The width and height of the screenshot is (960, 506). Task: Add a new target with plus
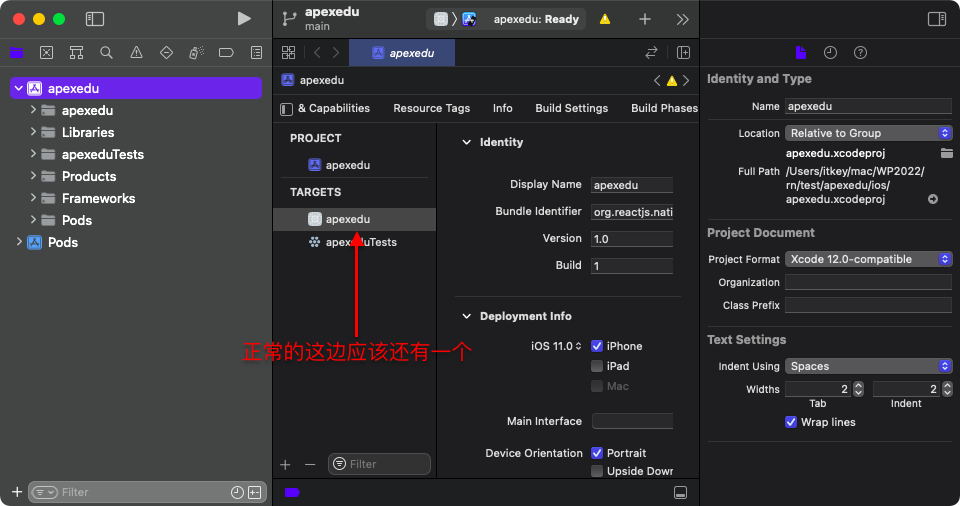[x=285, y=465]
